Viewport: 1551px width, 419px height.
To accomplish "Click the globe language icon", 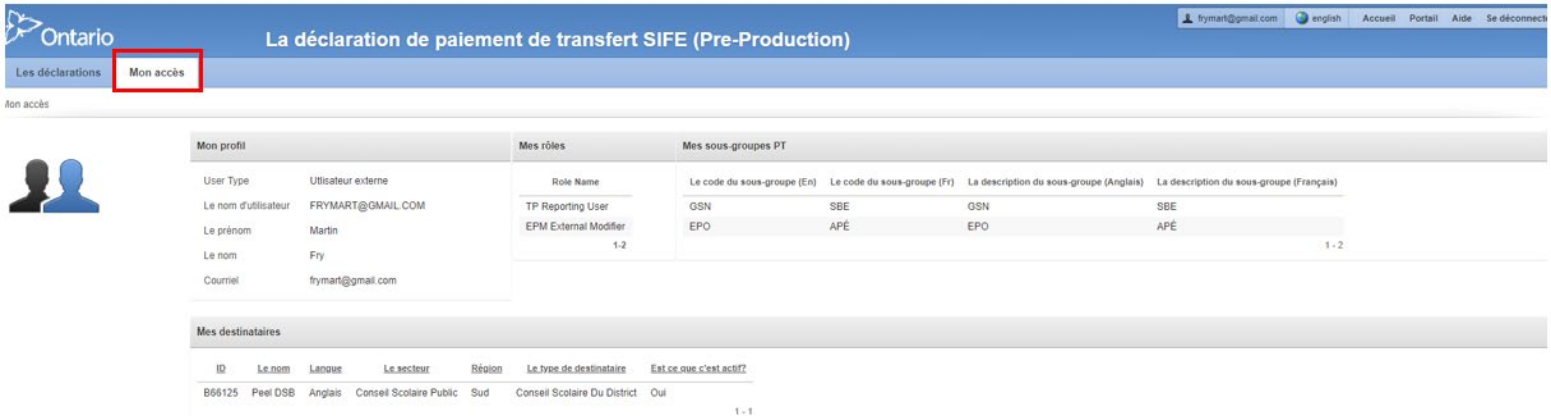I will pos(1301,19).
